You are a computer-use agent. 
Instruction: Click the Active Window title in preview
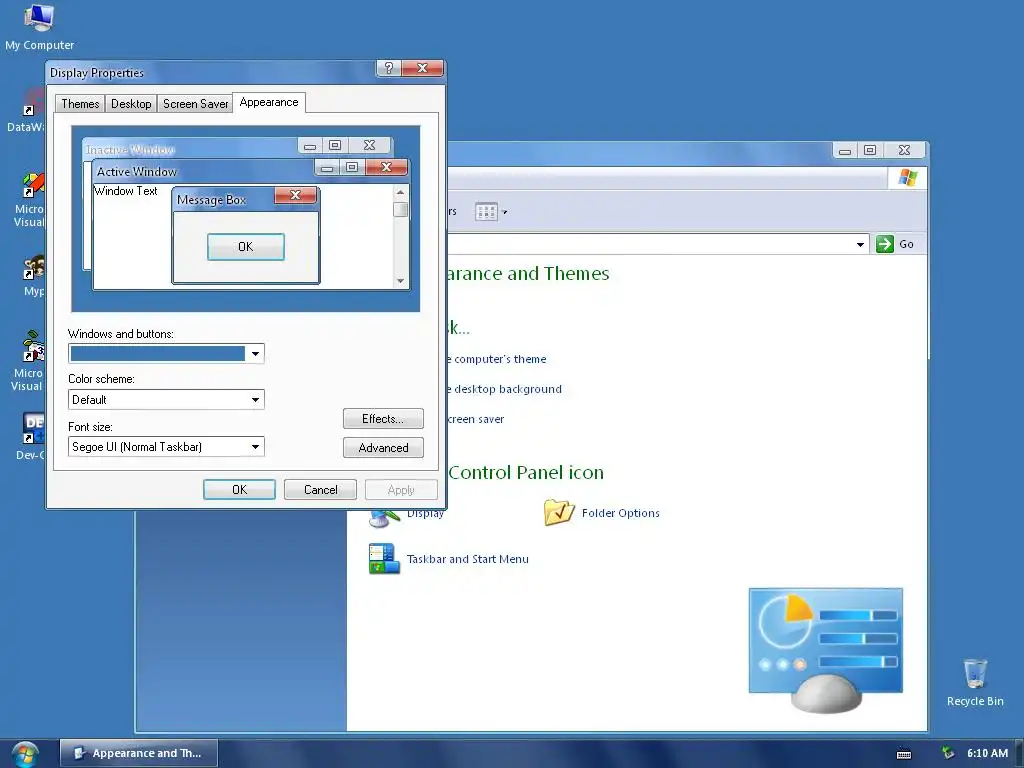coord(136,172)
